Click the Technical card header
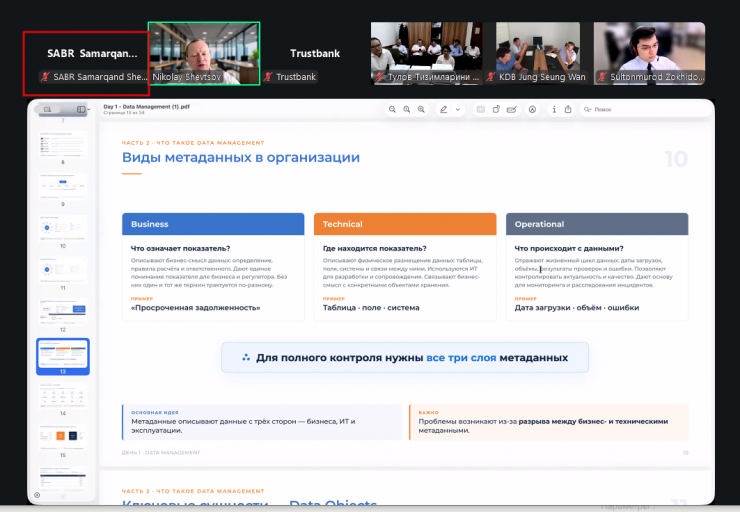The image size is (740, 512). tap(405, 224)
